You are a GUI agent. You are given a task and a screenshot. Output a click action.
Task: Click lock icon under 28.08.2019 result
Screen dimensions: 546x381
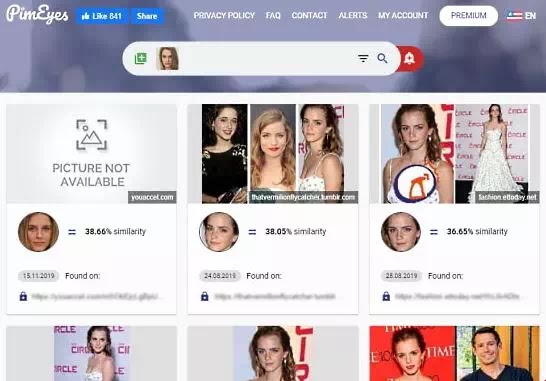[386, 296]
